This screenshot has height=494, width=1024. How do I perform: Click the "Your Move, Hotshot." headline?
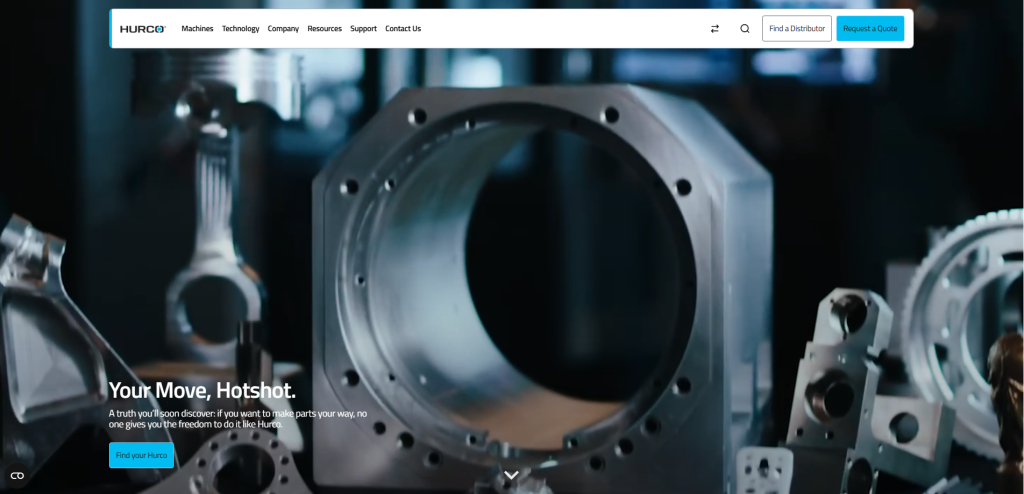coord(202,391)
